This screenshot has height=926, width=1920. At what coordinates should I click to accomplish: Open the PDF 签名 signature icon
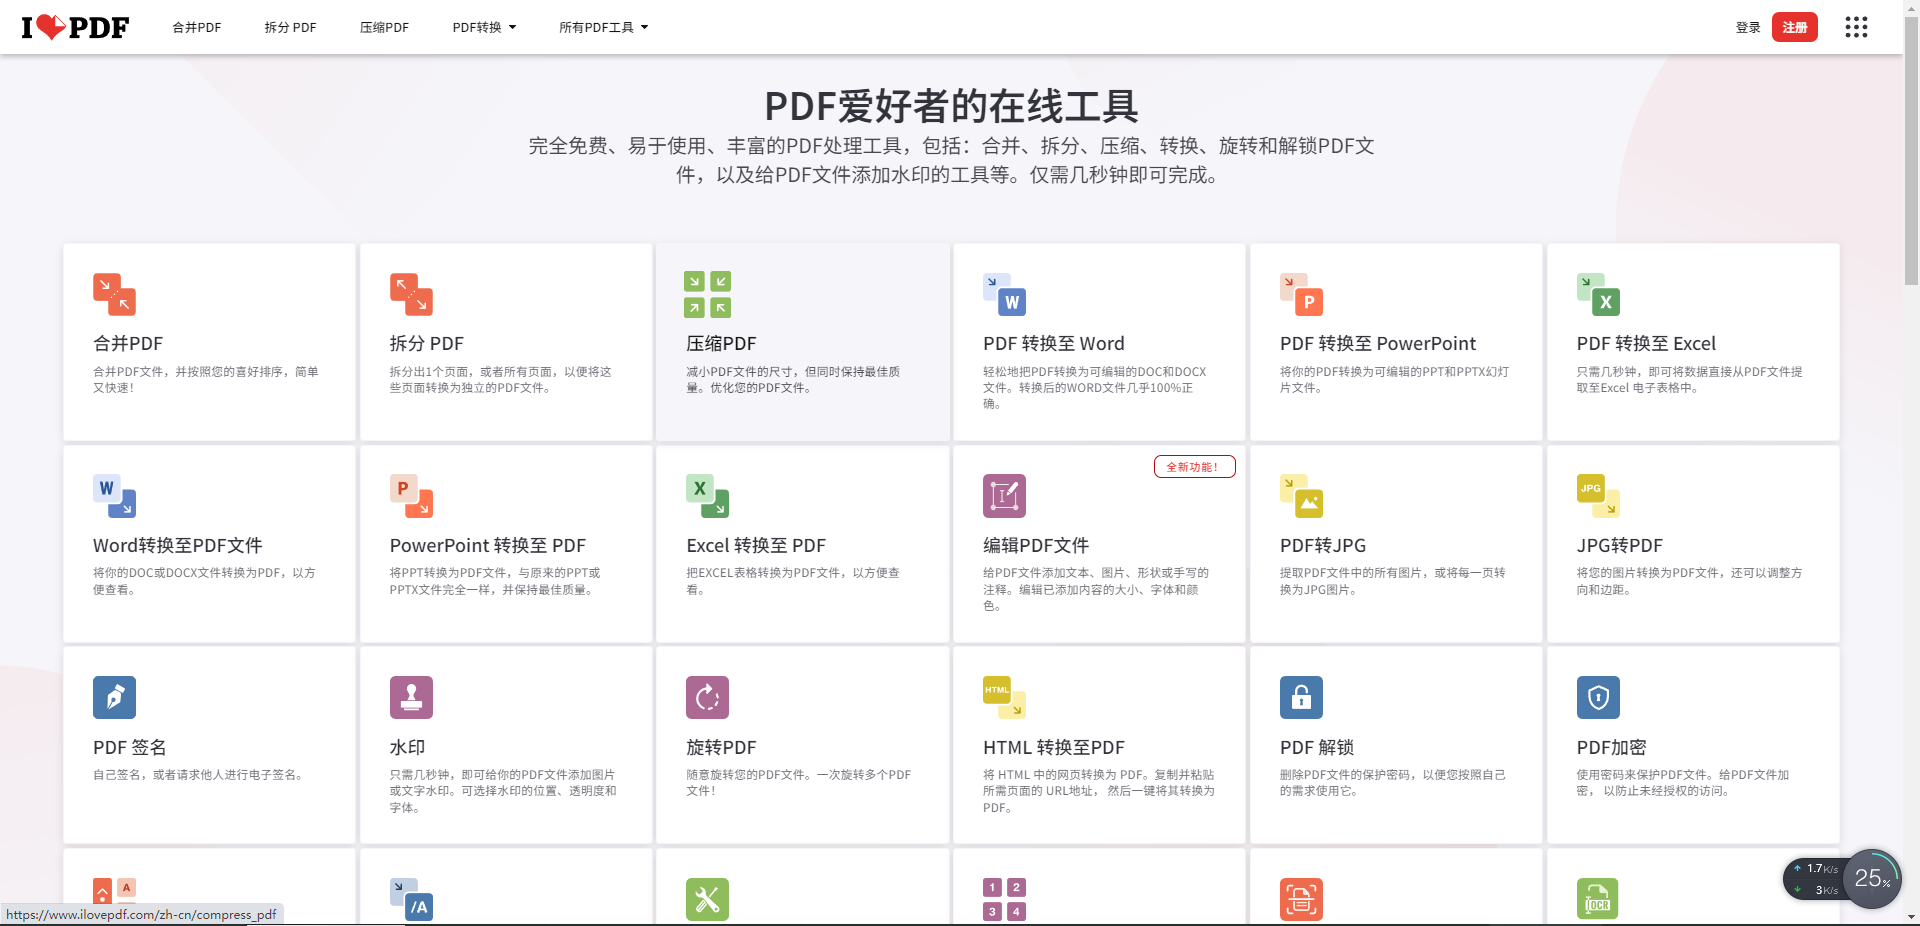point(114,698)
